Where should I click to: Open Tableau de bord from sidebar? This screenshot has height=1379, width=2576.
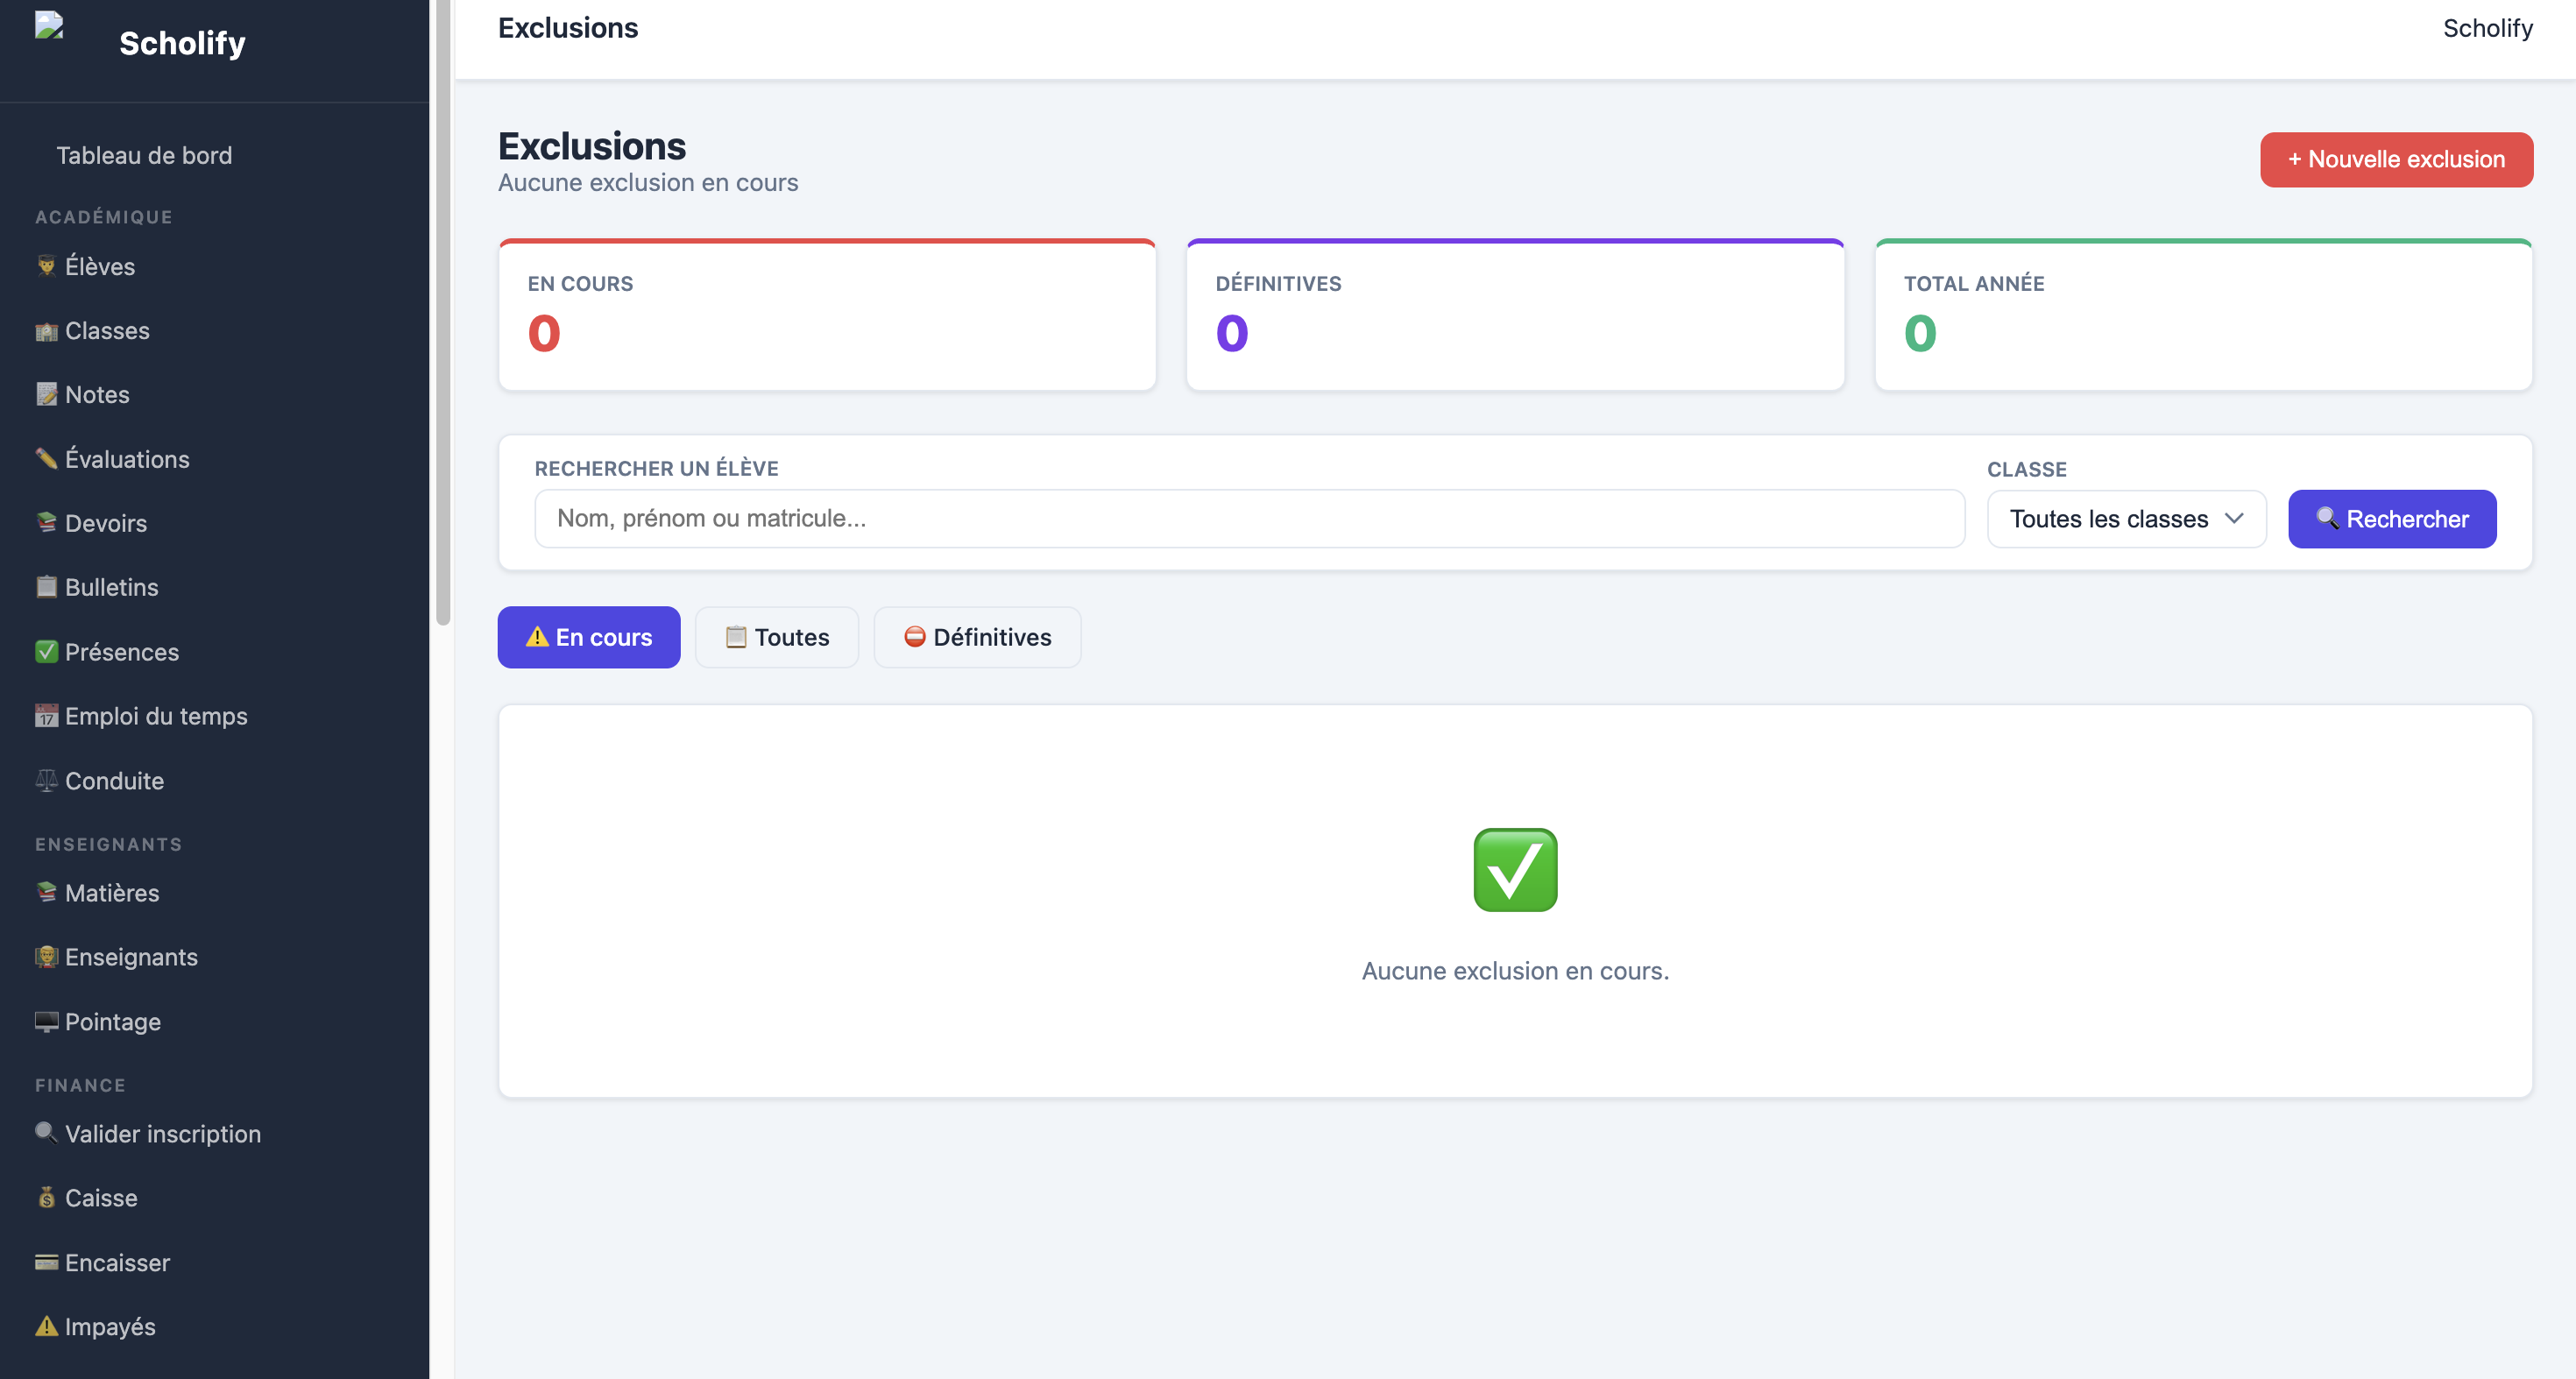(x=144, y=155)
